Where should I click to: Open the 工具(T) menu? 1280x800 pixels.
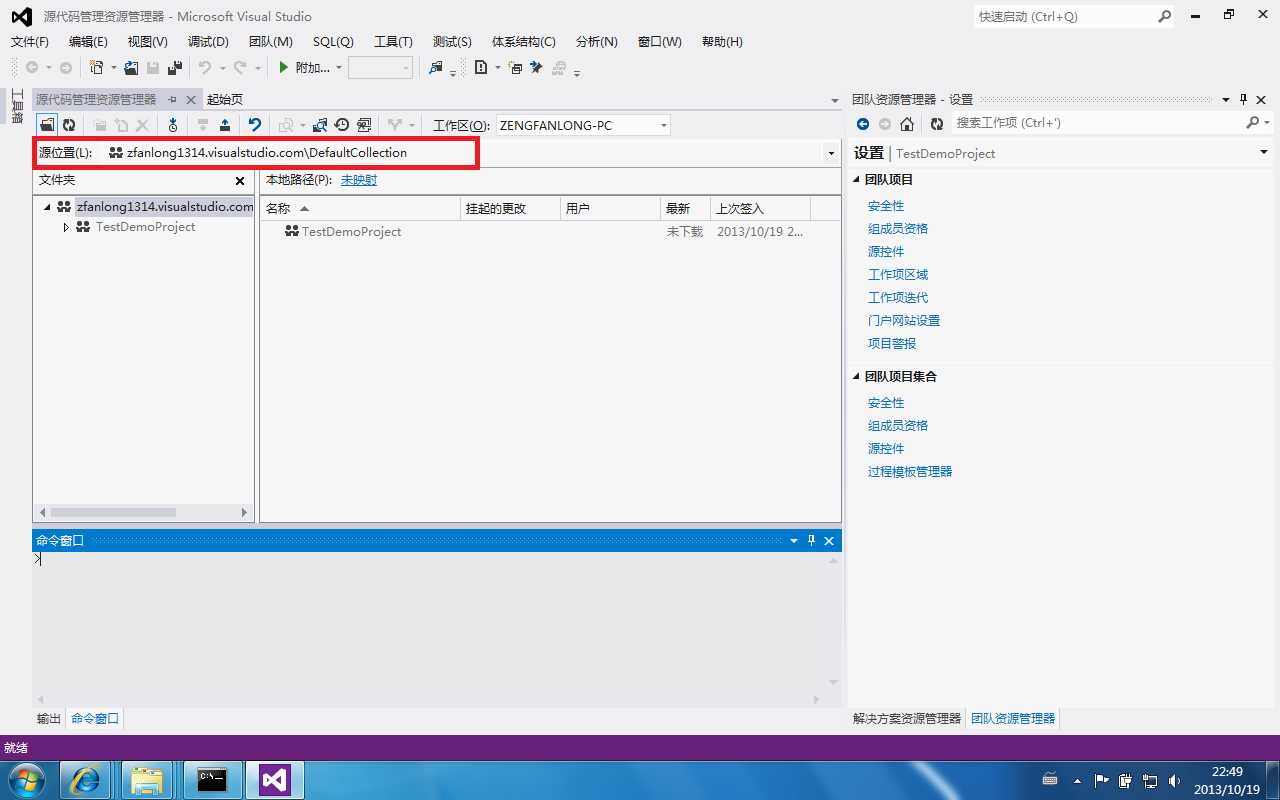pyautogui.click(x=393, y=42)
